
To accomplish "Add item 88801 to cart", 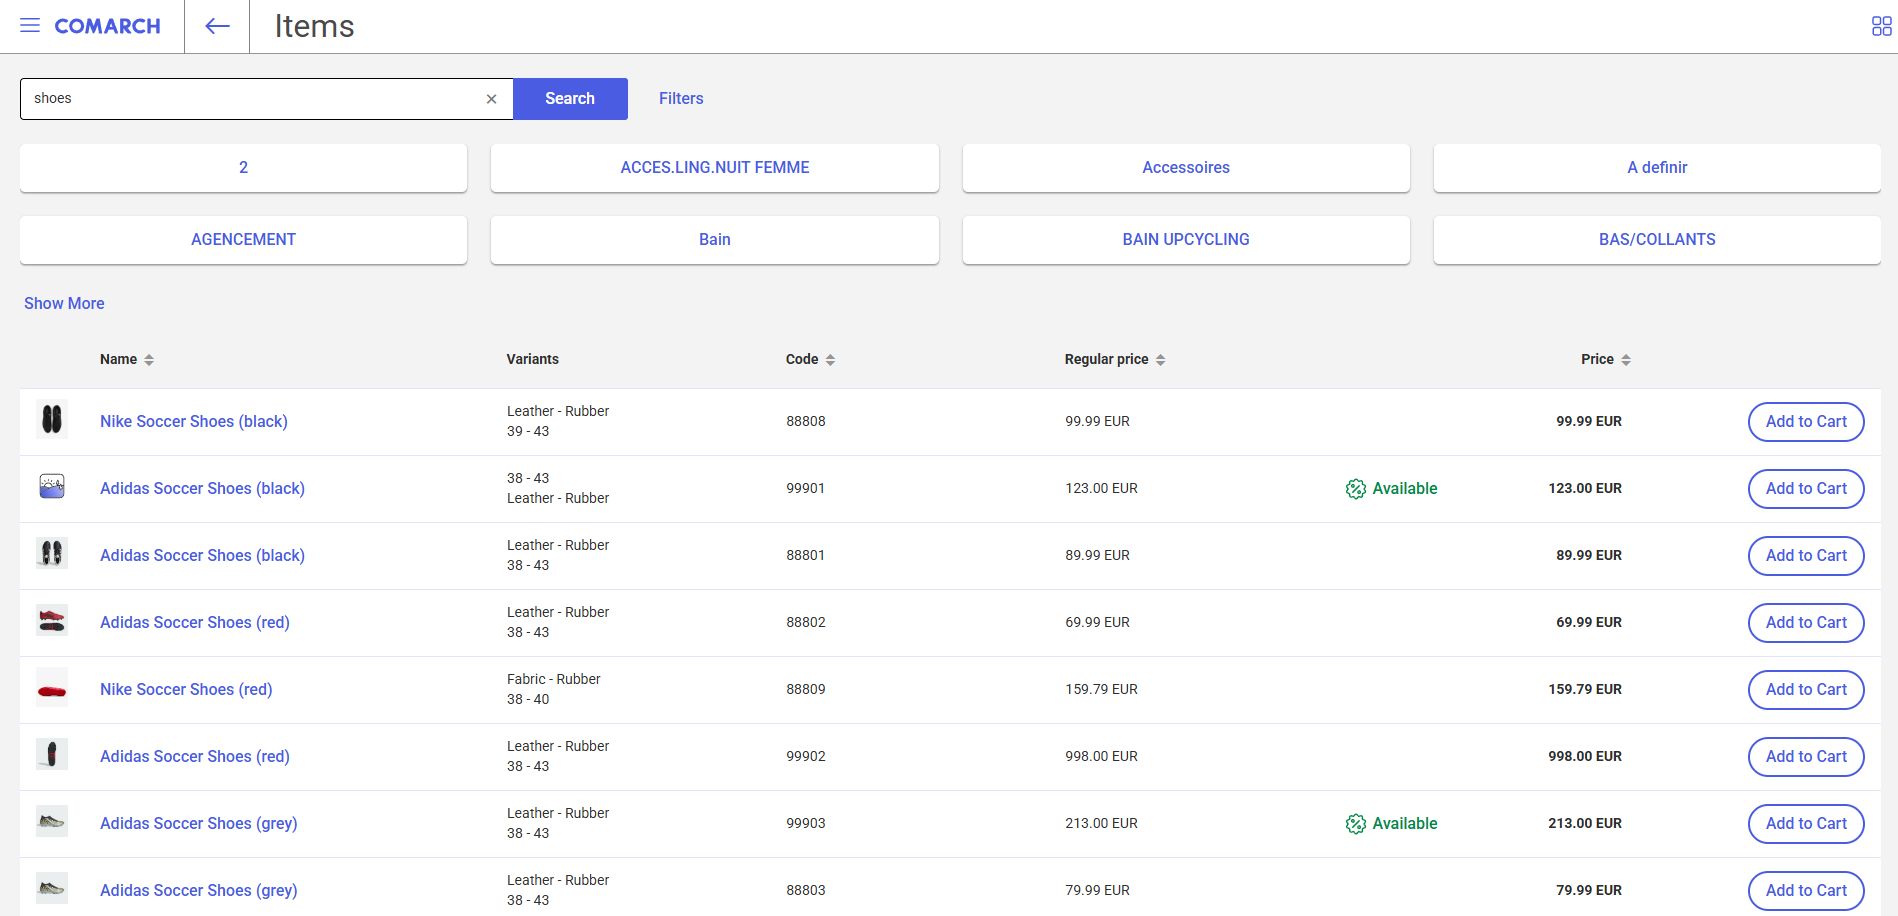I will click(1806, 555).
